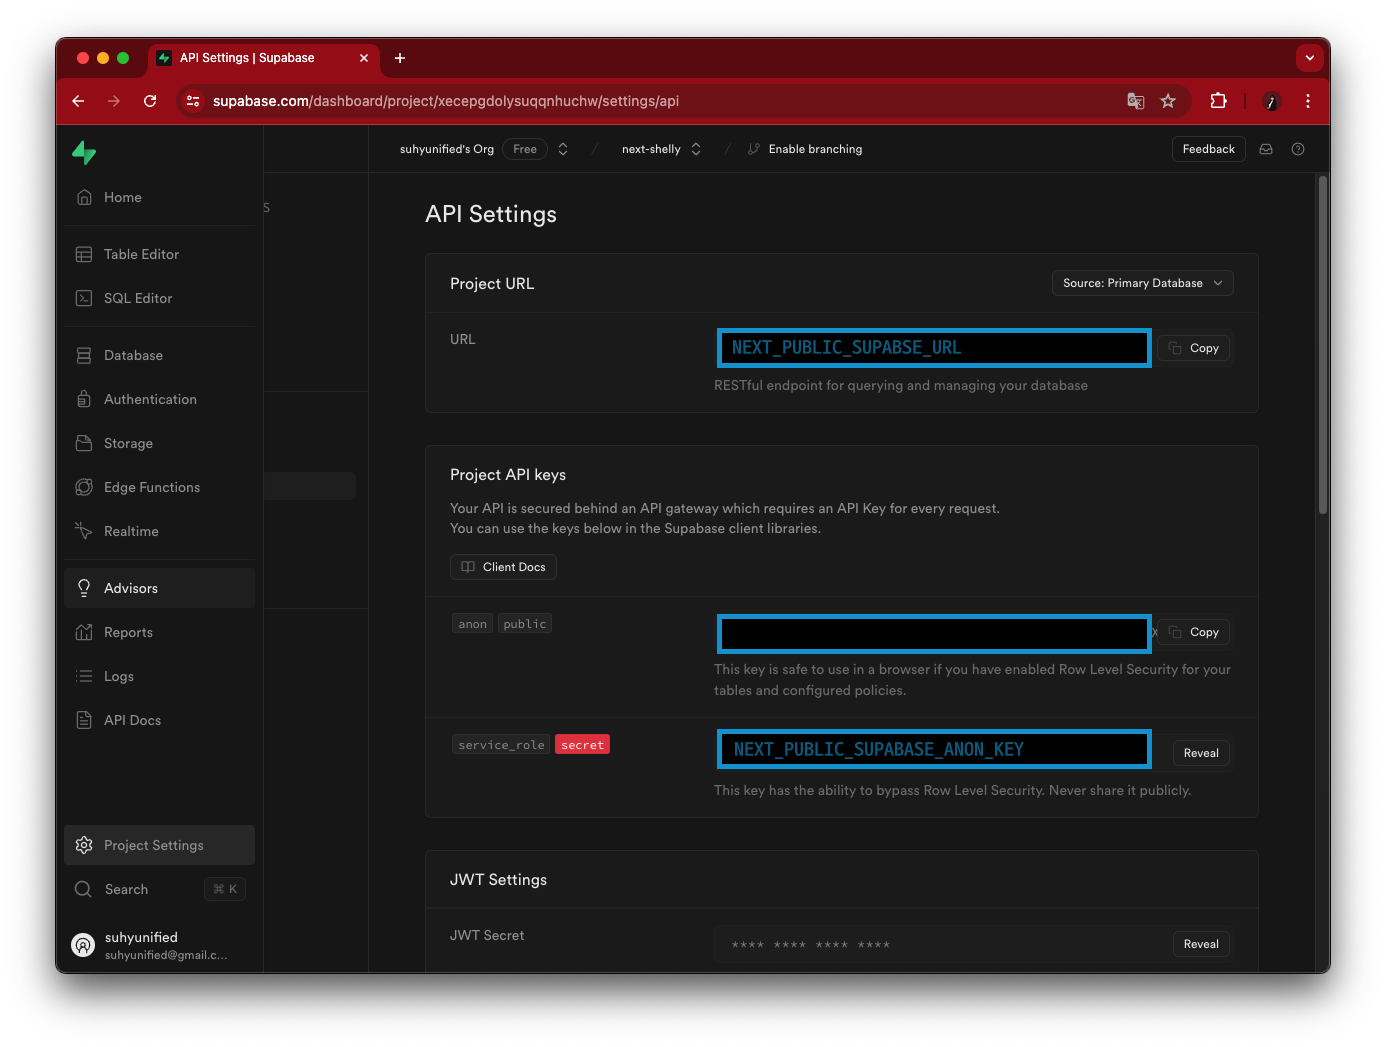Go to the Database section
The width and height of the screenshot is (1386, 1047).
(160, 355)
